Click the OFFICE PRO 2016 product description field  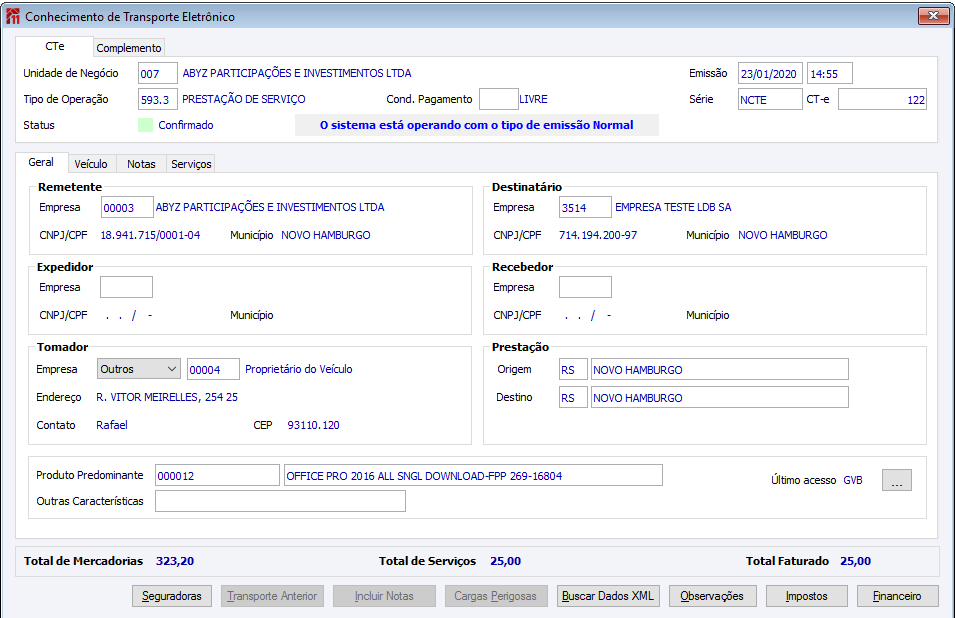pyautogui.click(x=473, y=475)
